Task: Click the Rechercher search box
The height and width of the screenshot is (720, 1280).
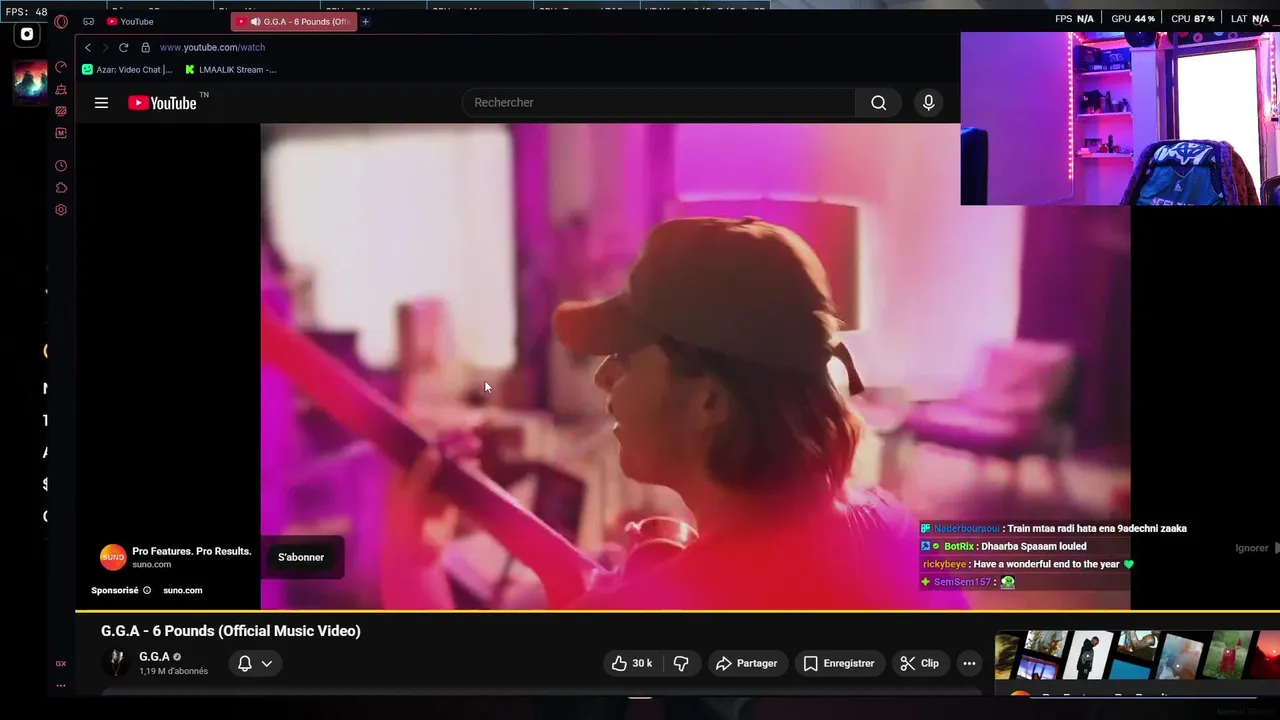Action: click(658, 102)
